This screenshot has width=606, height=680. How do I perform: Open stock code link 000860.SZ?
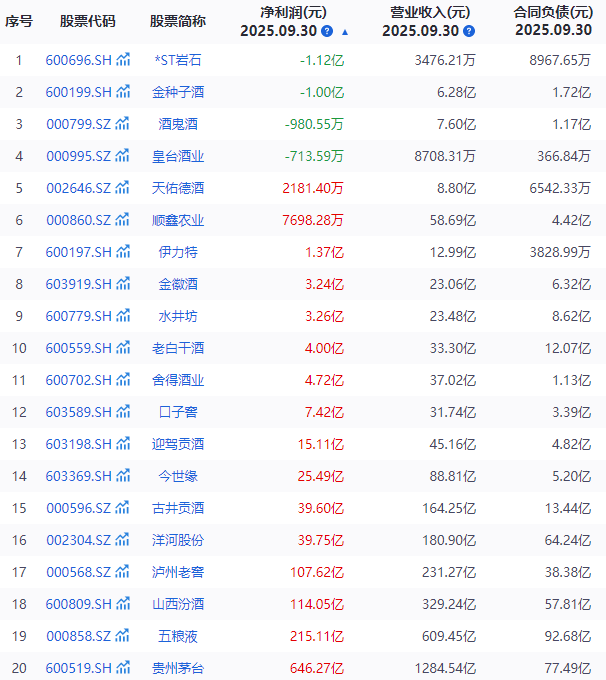(79, 220)
